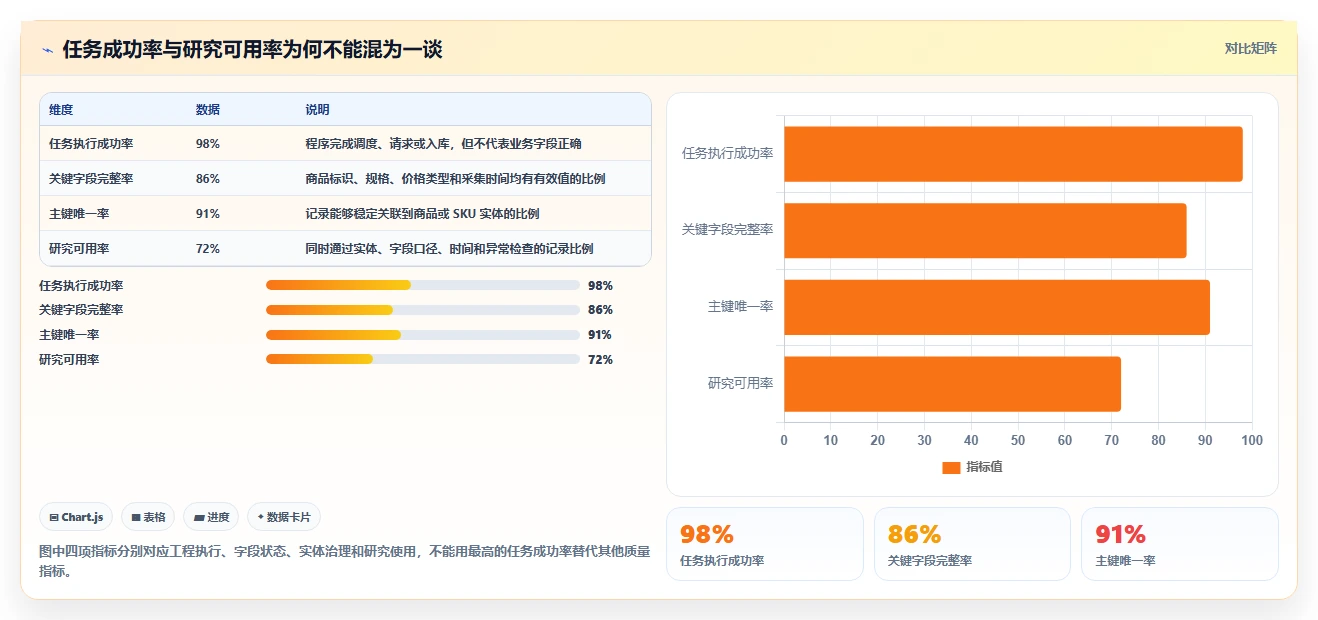Click the description starting 商品标识、规格
1318x620 pixels.
tap(455, 179)
